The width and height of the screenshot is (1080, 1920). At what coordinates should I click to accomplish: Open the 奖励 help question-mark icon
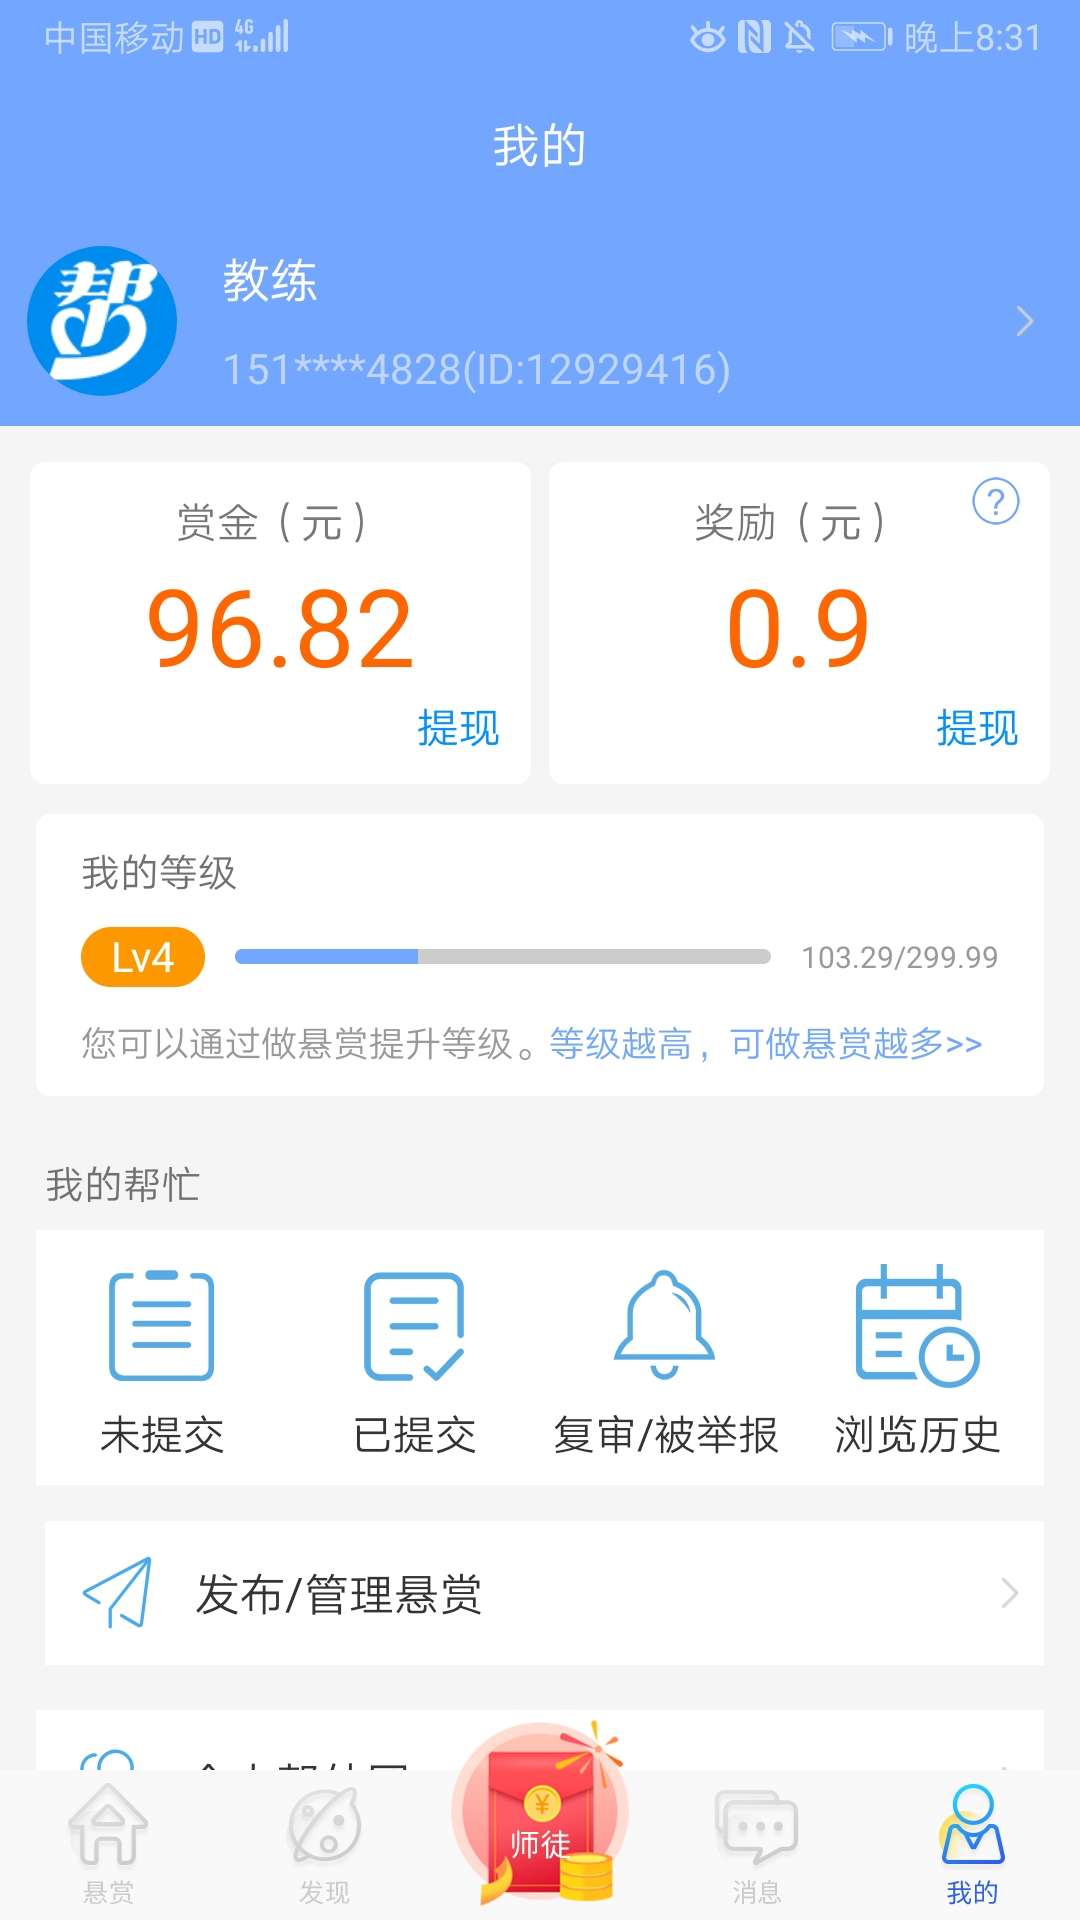[x=996, y=502]
